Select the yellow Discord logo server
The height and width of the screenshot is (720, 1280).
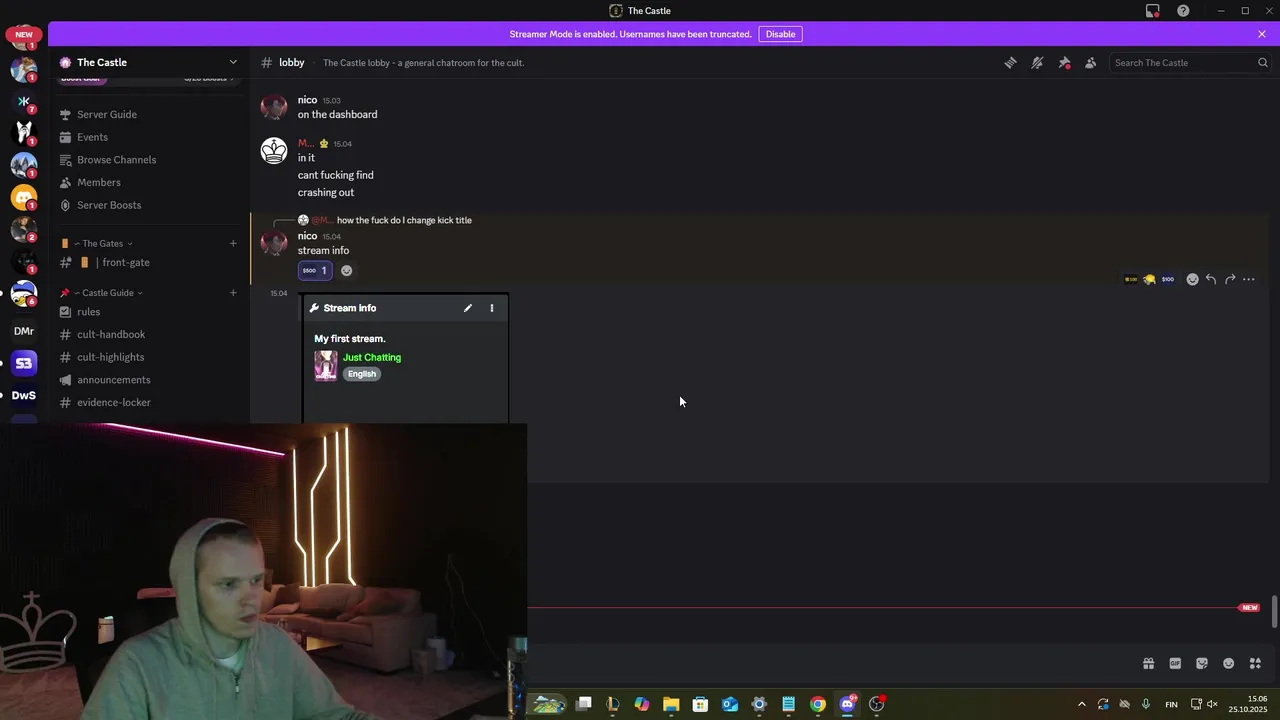pyautogui.click(x=24, y=198)
